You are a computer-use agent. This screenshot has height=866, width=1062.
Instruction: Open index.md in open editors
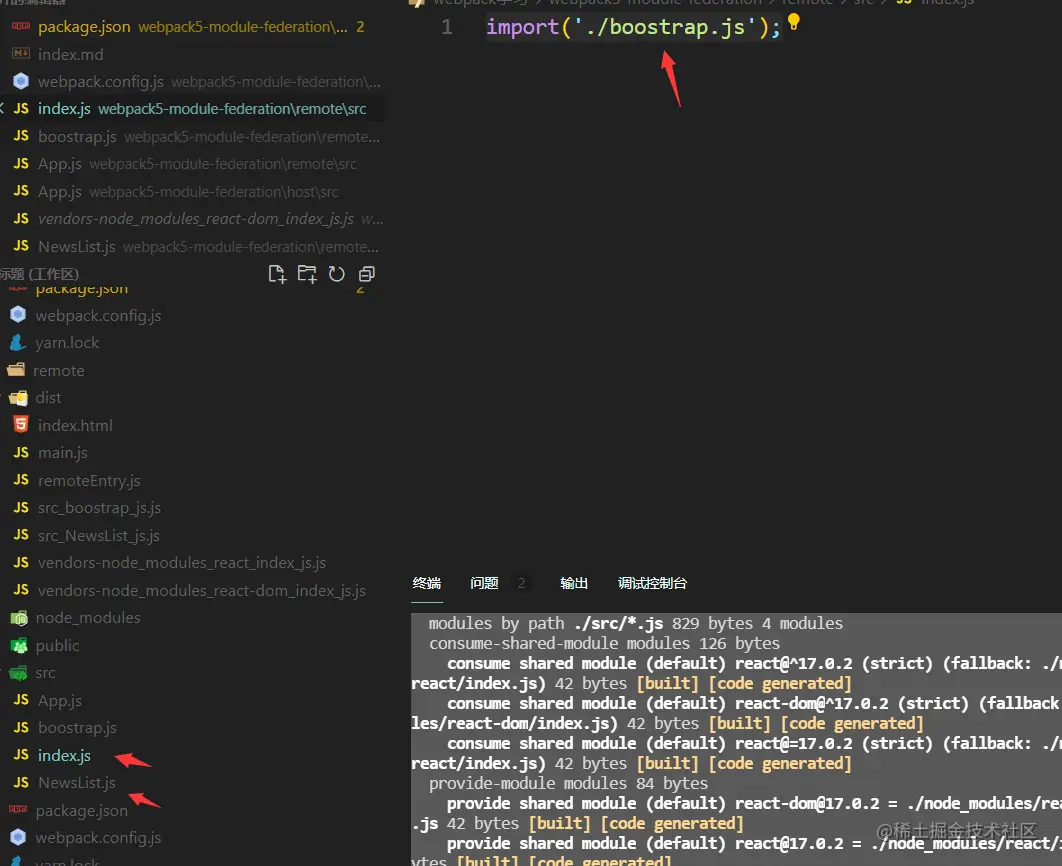tap(192, 54)
